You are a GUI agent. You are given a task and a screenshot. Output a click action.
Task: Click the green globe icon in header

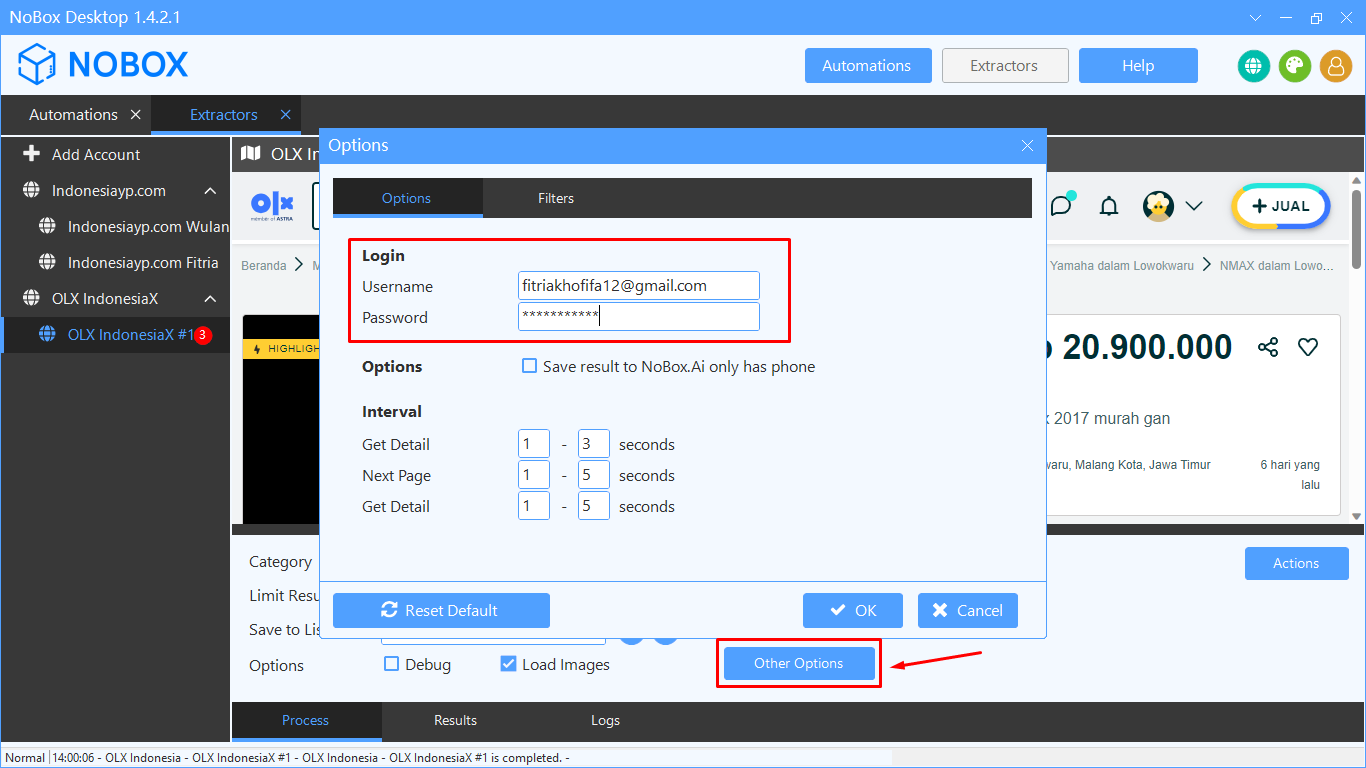point(1253,66)
